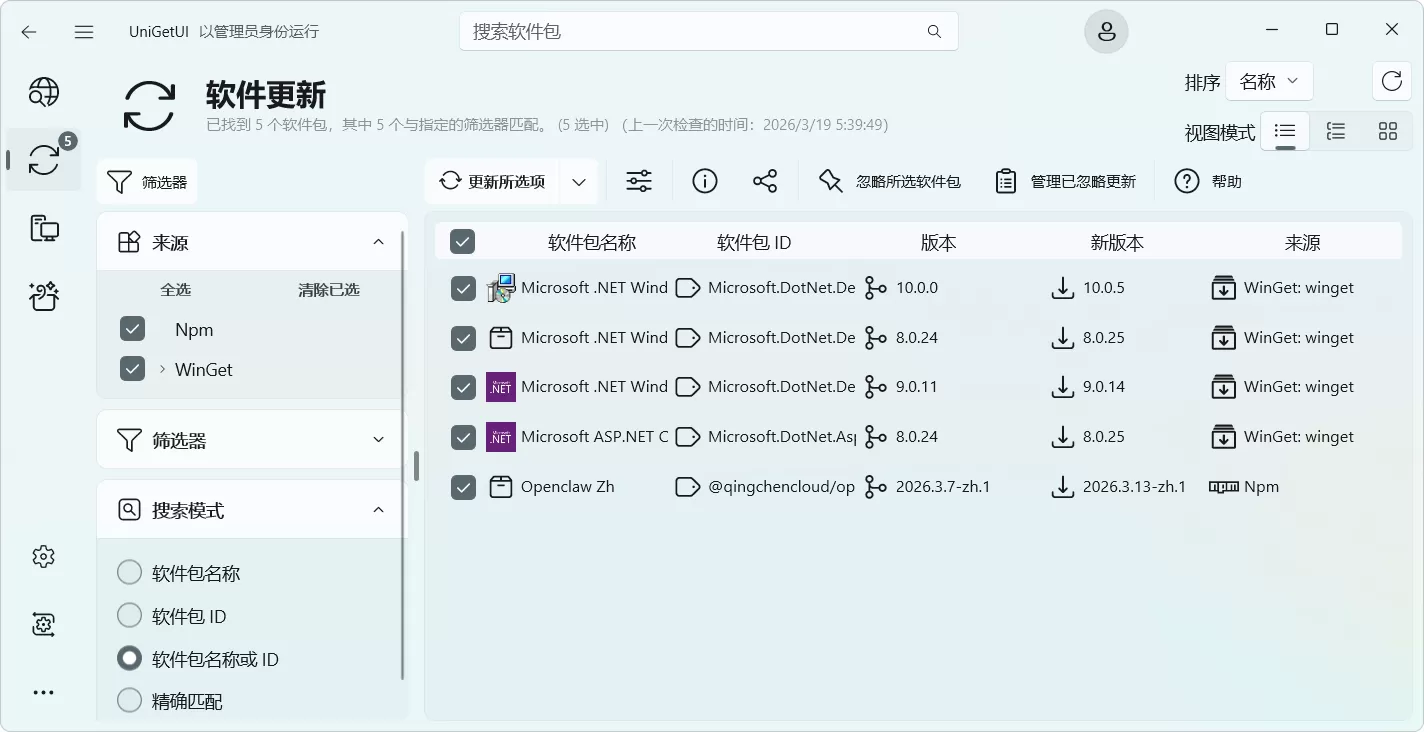
Task: Open the installation options sliders icon
Action: pyautogui.click(x=639, y=181)
